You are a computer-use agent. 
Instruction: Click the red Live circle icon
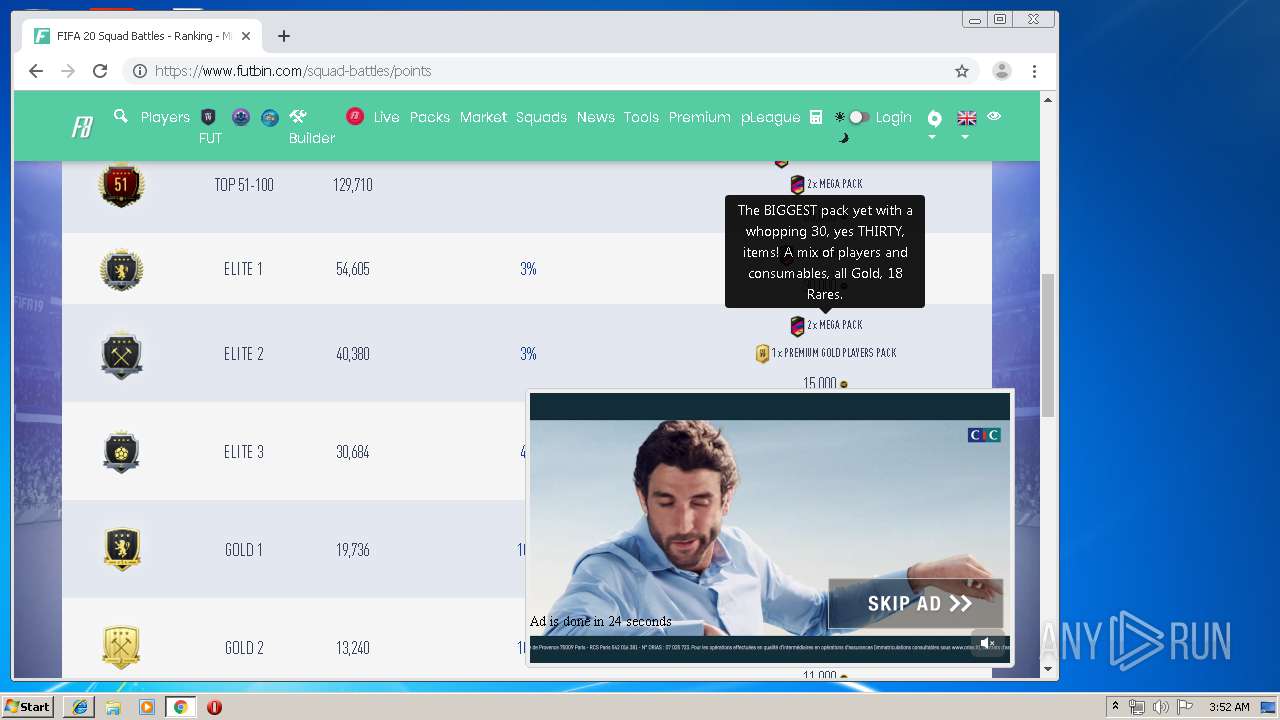point(355,117)
